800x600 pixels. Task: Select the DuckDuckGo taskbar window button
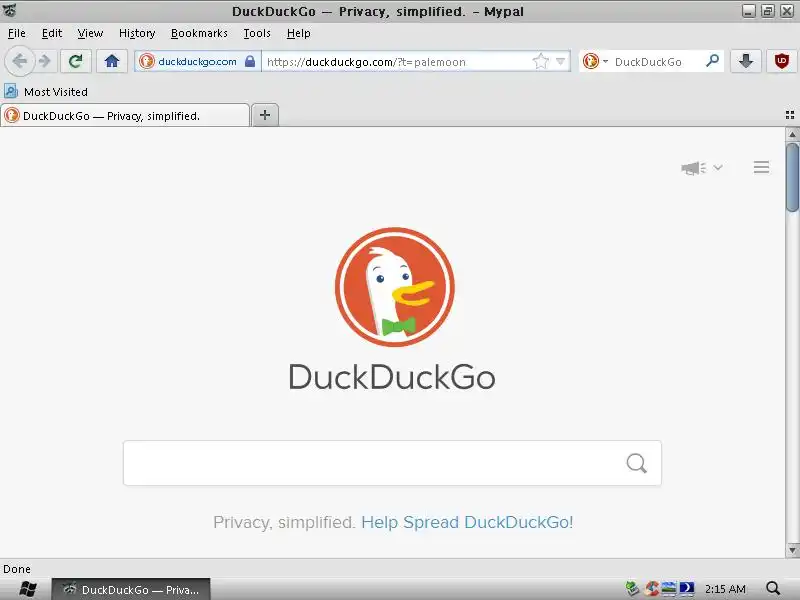[131, 589]
